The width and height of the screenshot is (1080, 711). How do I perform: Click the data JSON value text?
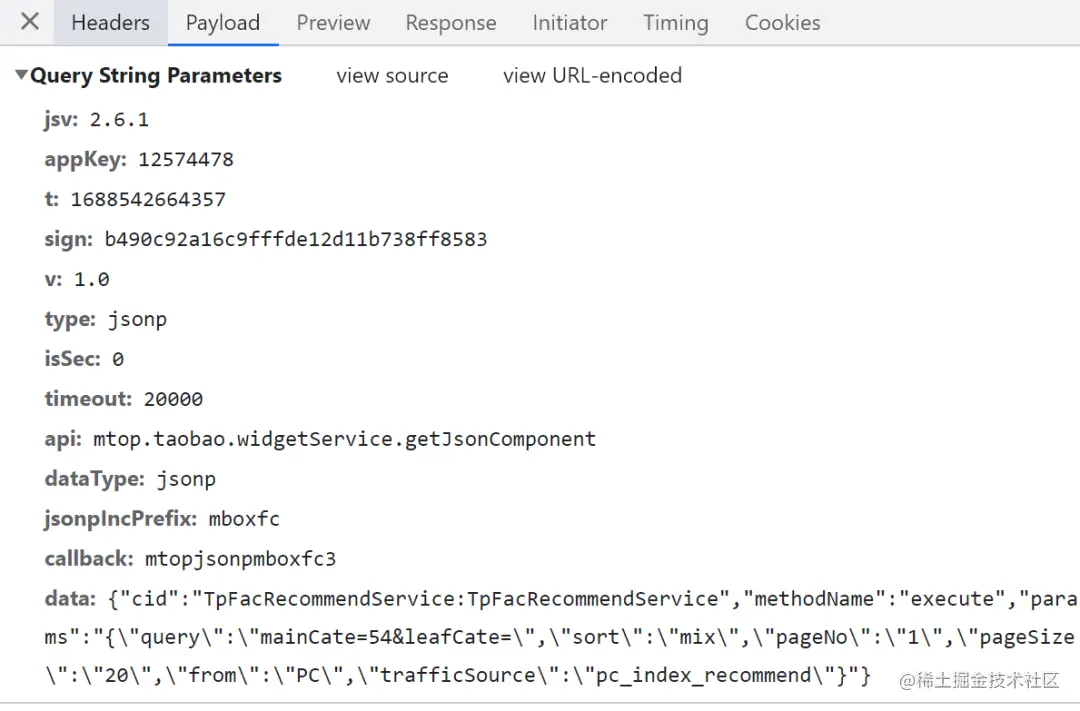[561, 637]
